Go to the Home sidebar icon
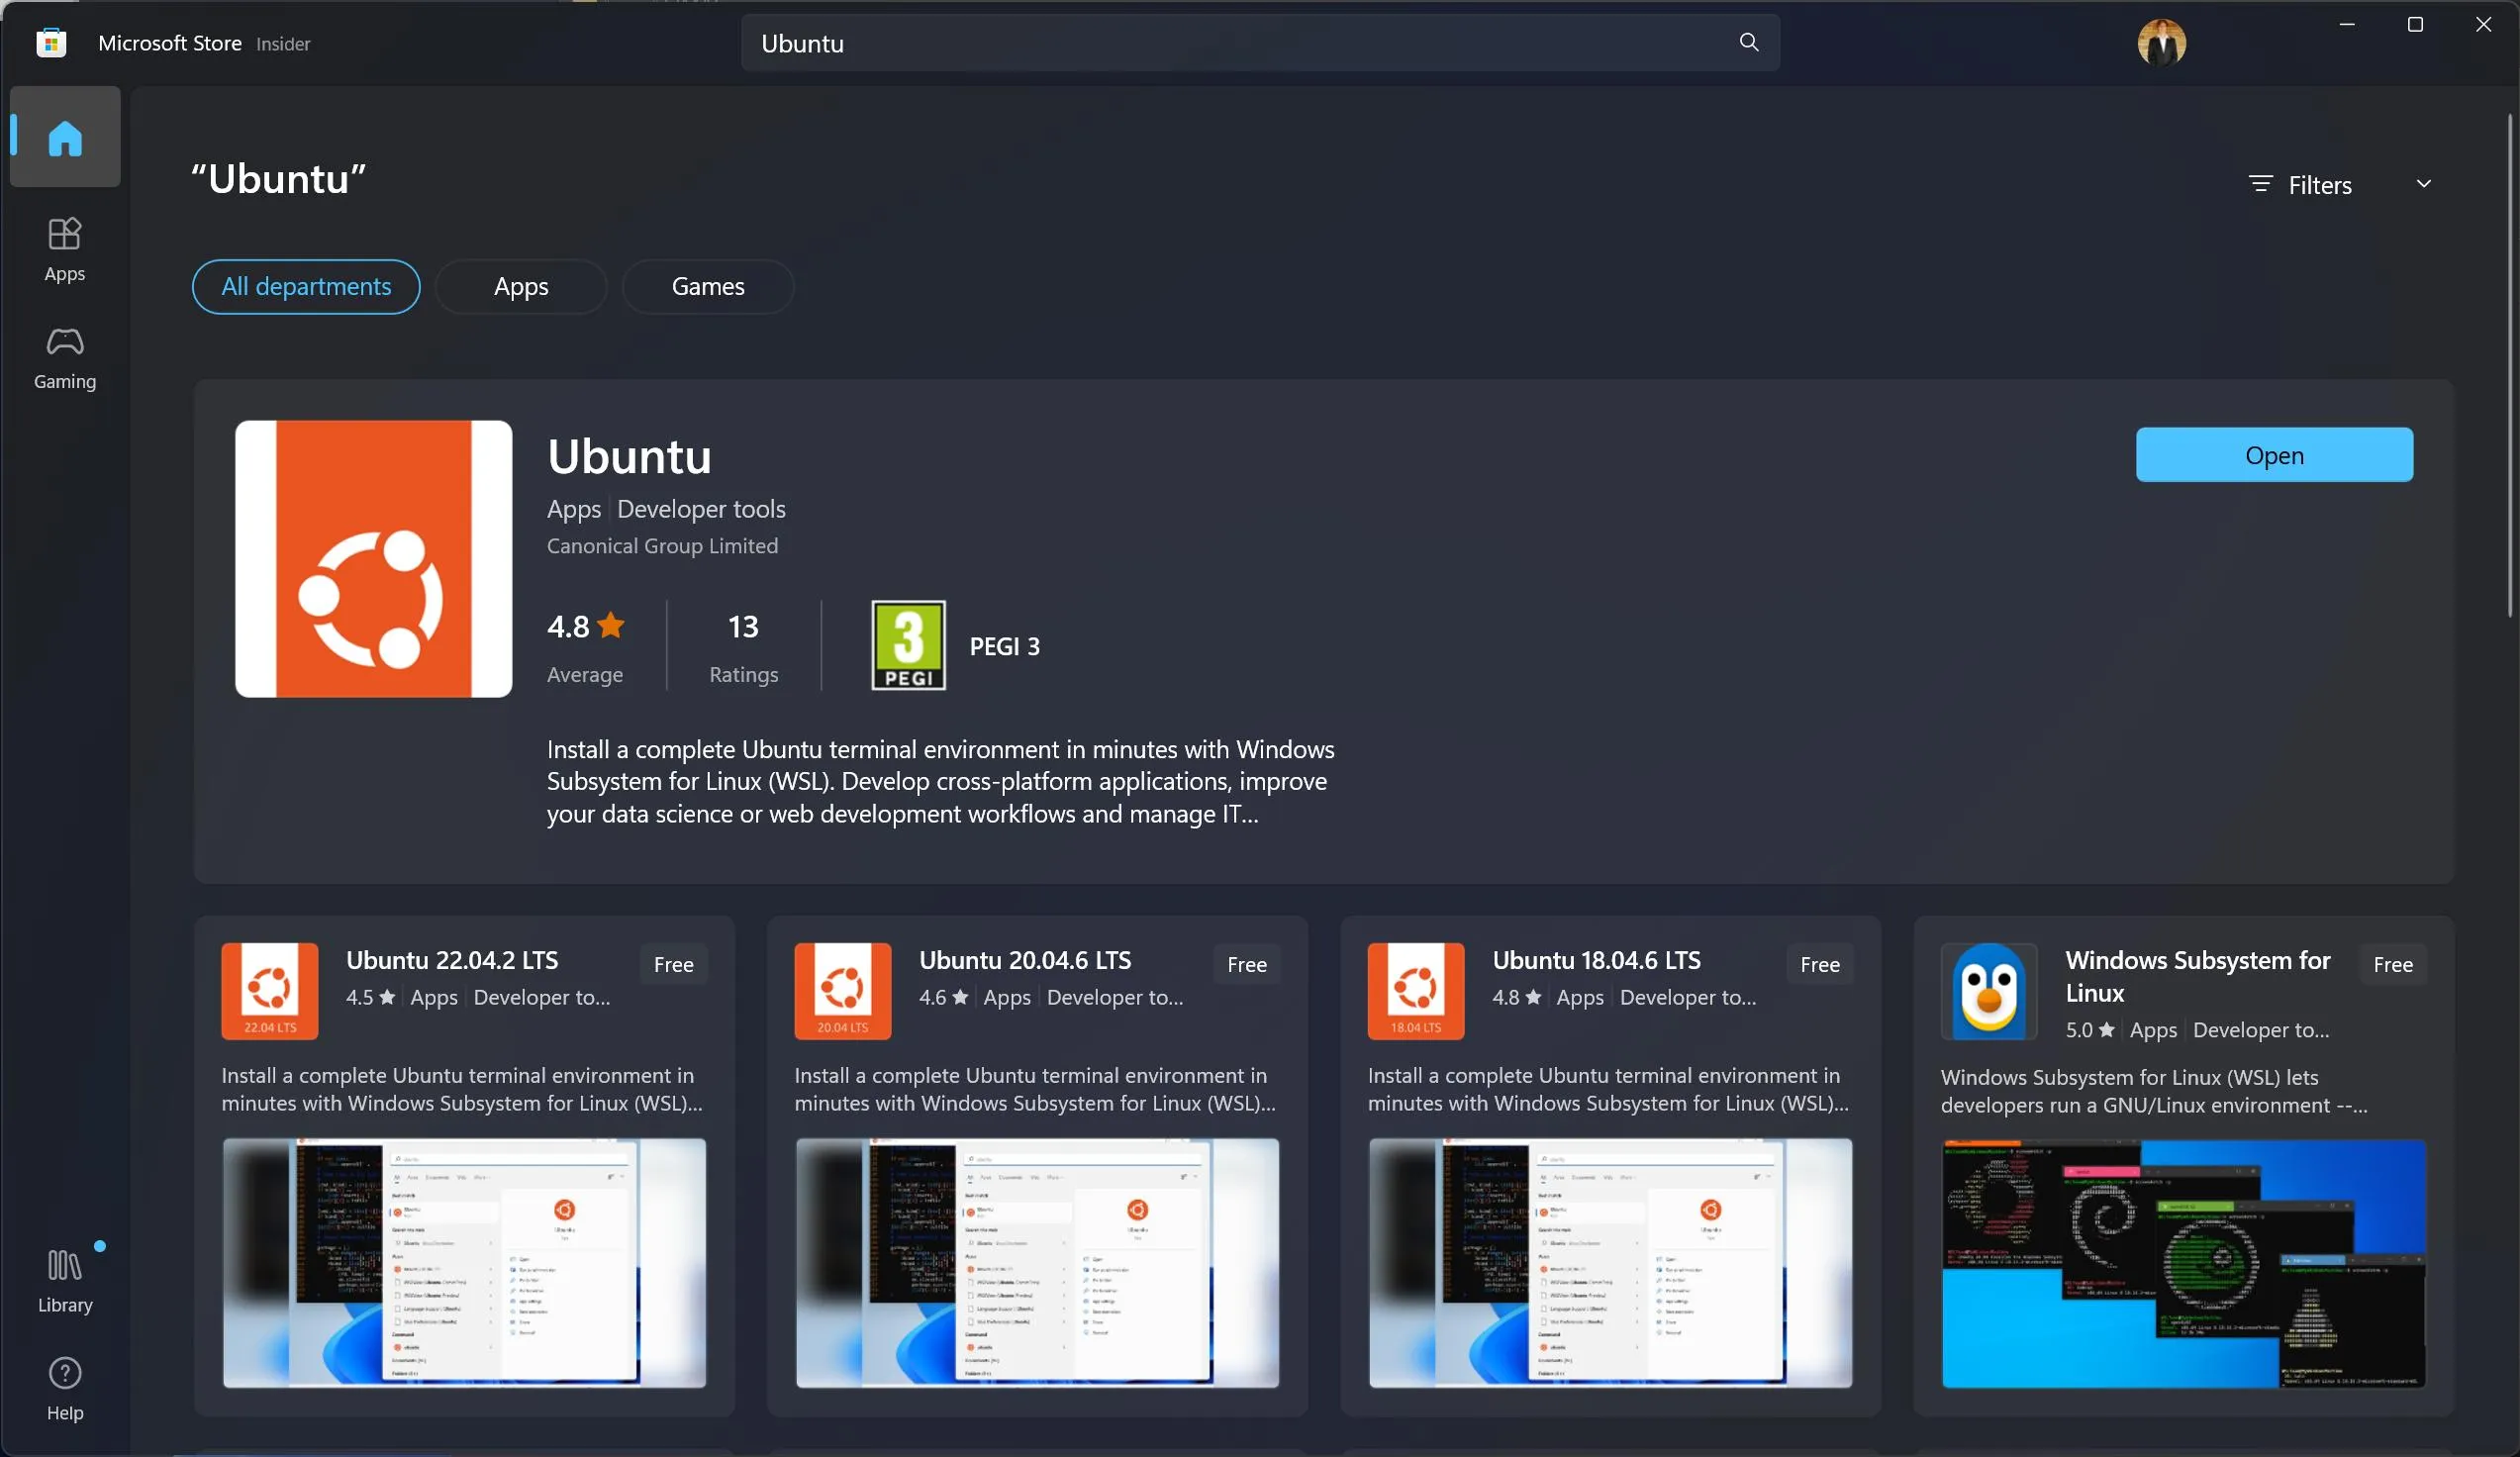Image resolution: width=2520 pixels, height=1457 pixels. 65,137
